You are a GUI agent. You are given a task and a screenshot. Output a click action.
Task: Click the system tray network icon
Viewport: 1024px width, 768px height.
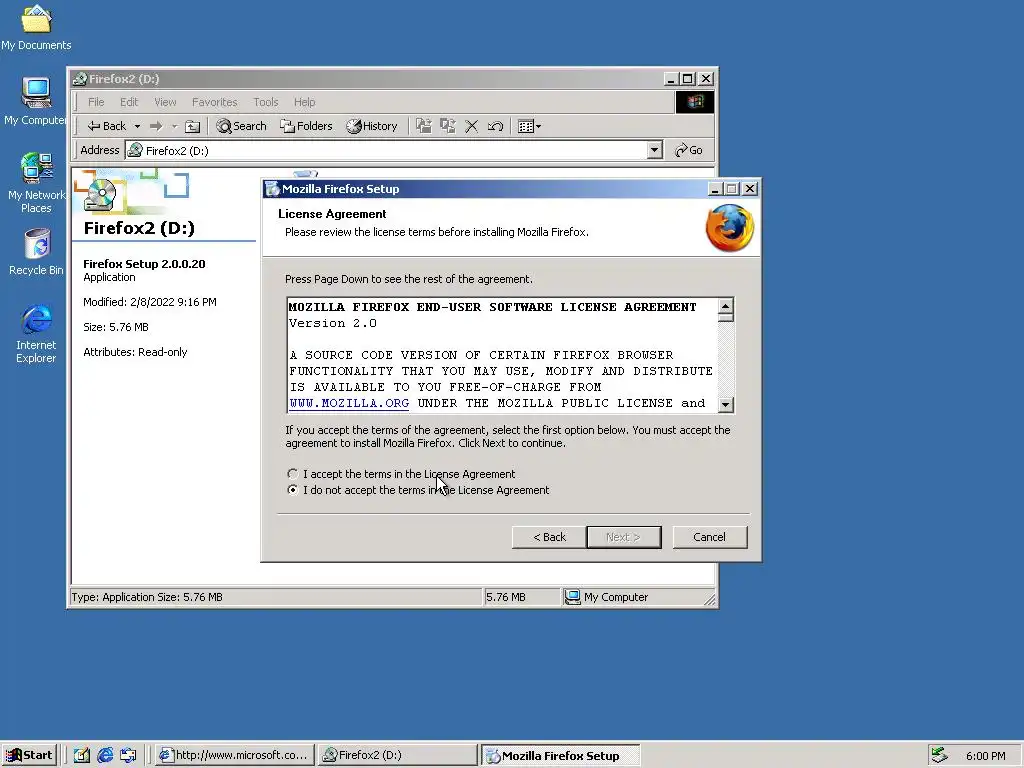(939, 756)
